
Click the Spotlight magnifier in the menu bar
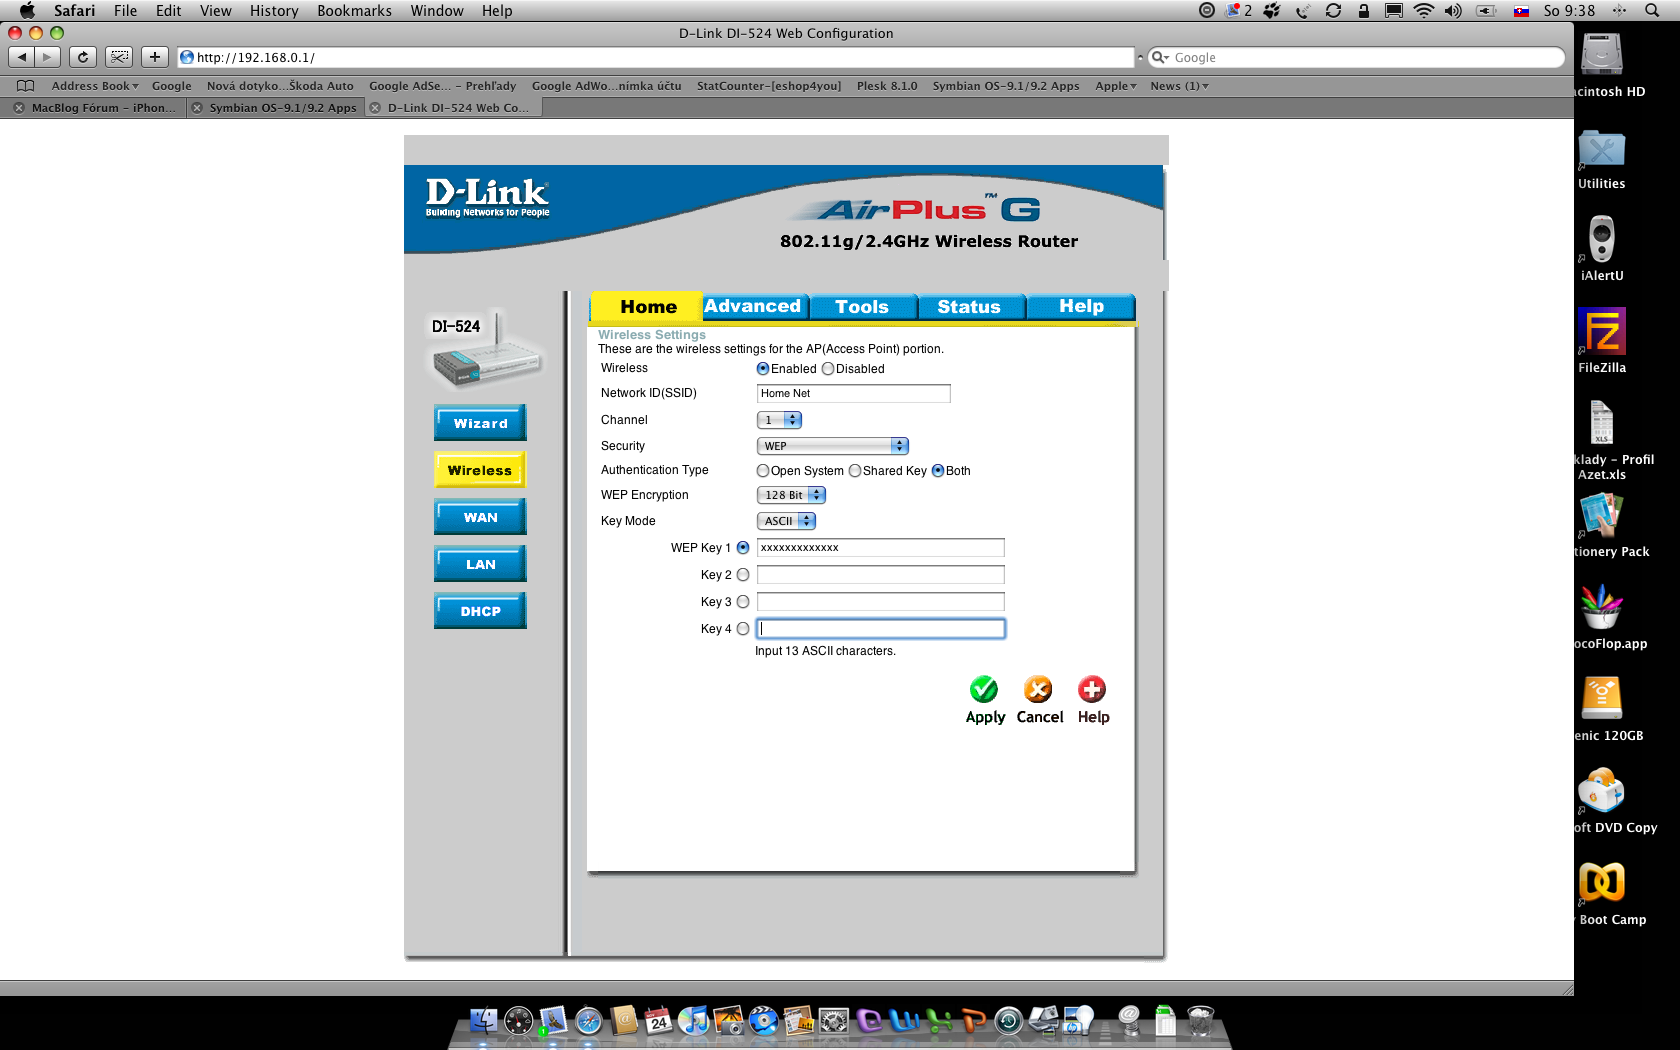click(x=1652, y=10)
